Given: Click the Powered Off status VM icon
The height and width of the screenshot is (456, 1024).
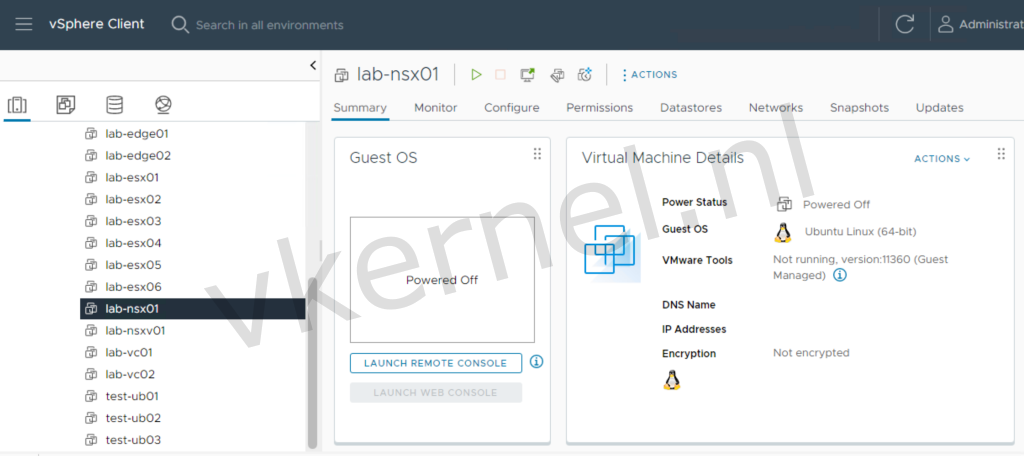Looking at the screenshot, I should point(784,204).
